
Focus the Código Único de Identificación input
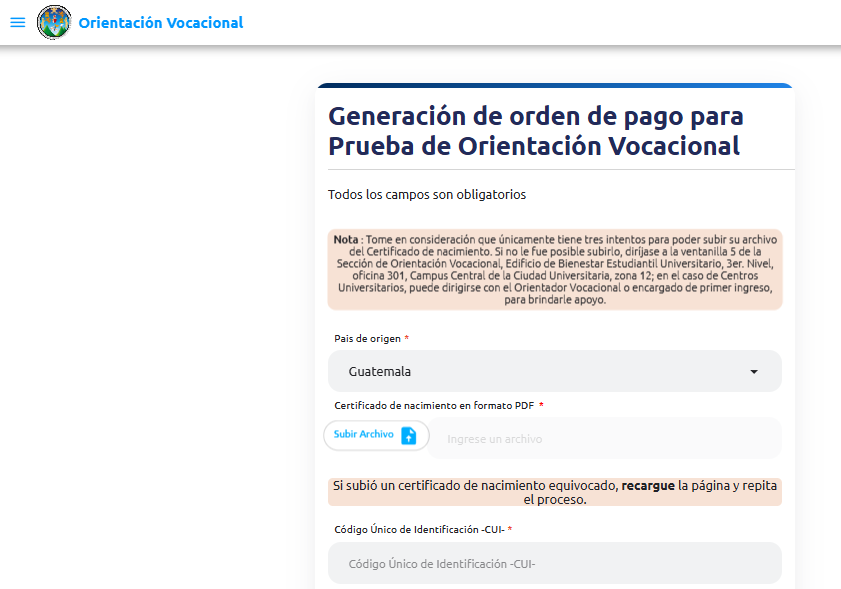pyautogui.click(x=554, y=563)
